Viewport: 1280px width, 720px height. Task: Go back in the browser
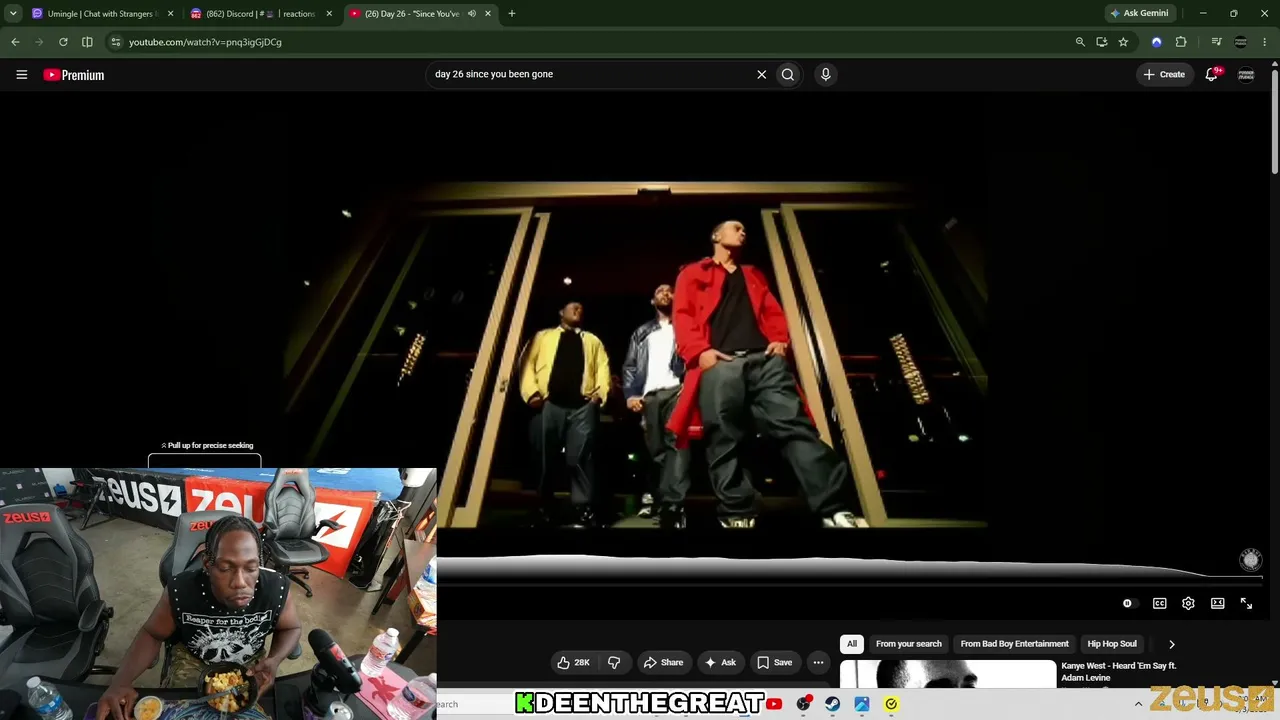15,42
